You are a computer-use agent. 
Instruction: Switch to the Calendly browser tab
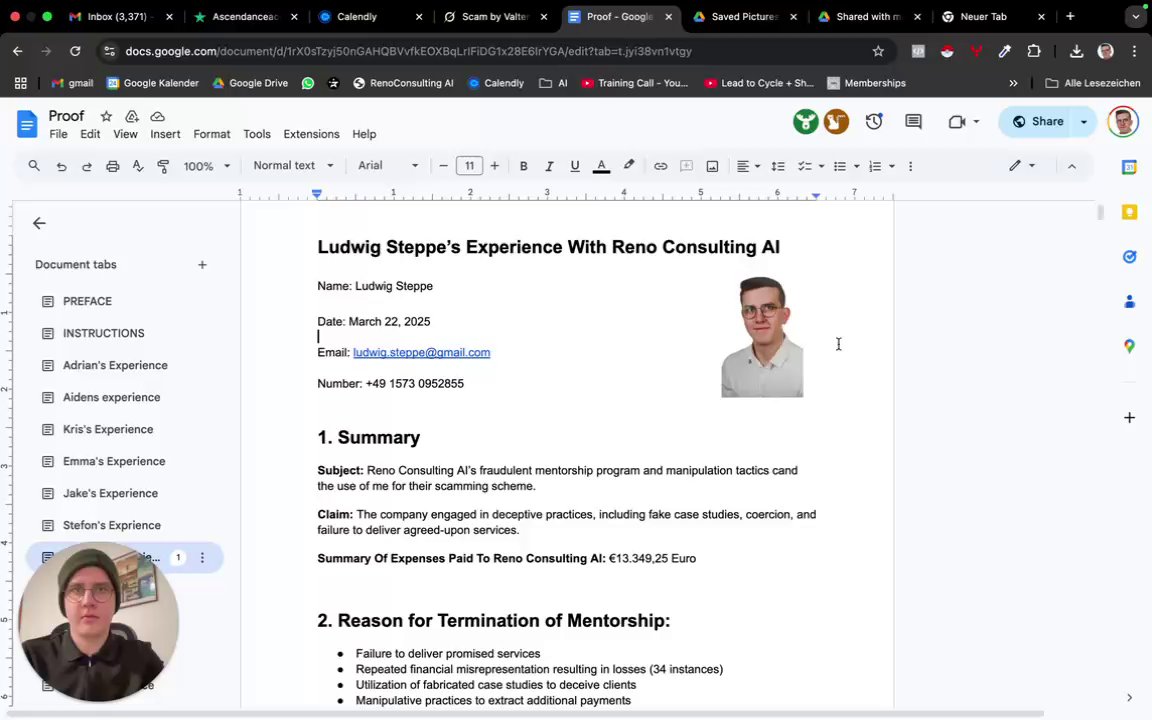pos(371,16)
